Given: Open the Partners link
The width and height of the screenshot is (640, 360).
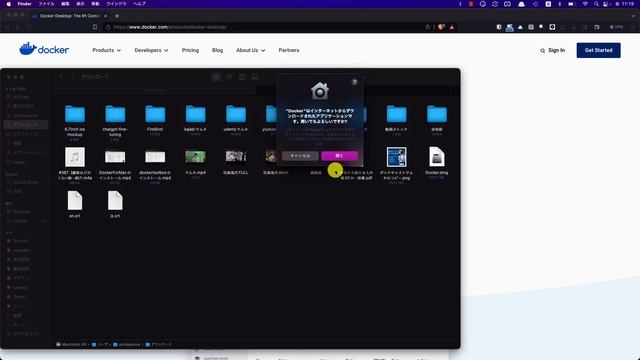Looking at the screenshot, I should pyautogui.click(x=289, y=50).
